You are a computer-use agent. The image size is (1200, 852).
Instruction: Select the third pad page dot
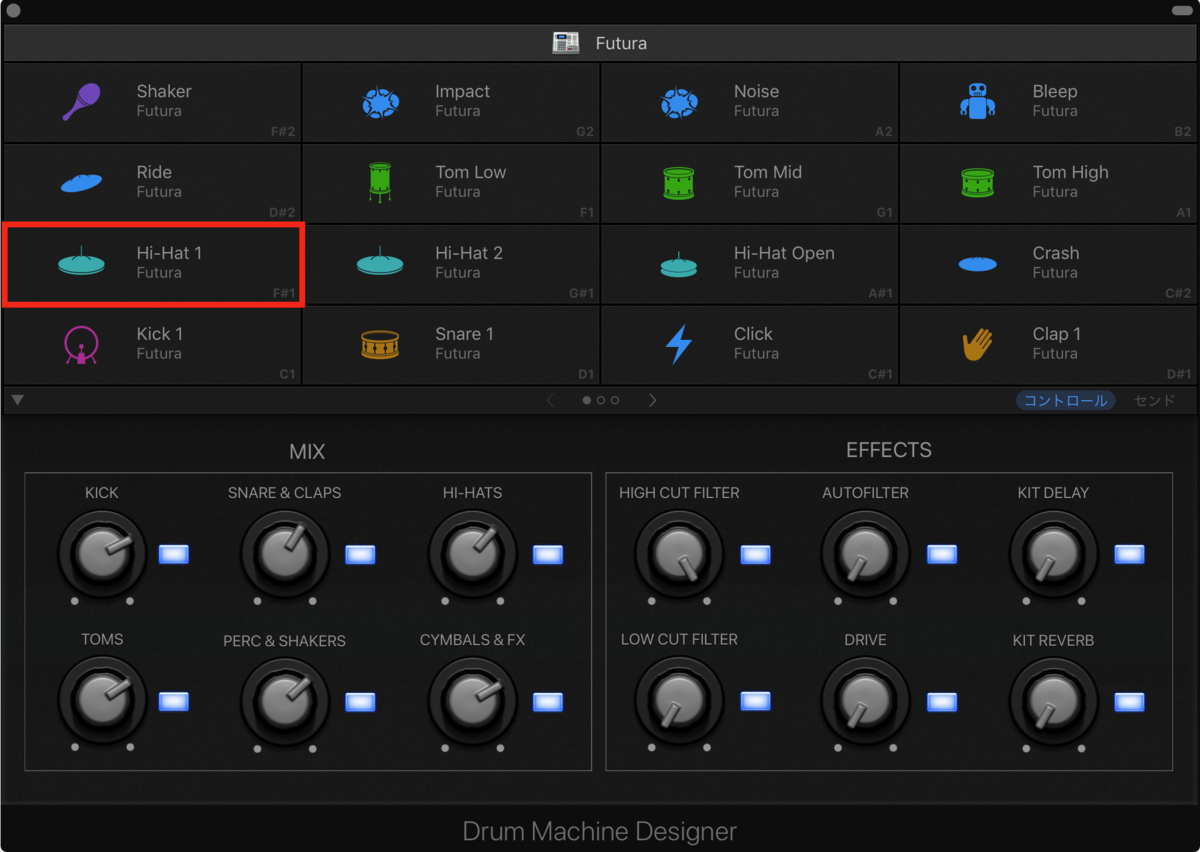point(615,400)
